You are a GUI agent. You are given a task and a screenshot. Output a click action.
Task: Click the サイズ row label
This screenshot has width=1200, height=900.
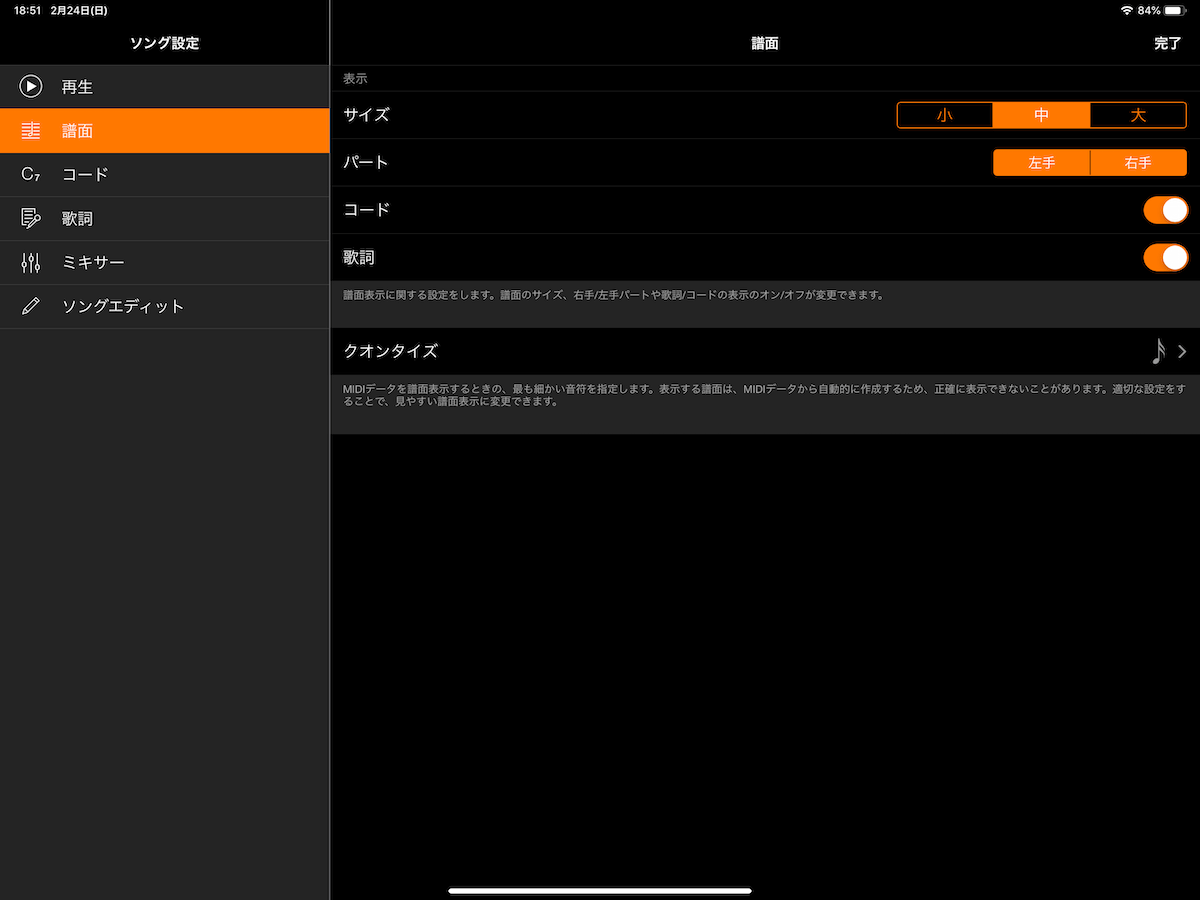pos(366,115)
